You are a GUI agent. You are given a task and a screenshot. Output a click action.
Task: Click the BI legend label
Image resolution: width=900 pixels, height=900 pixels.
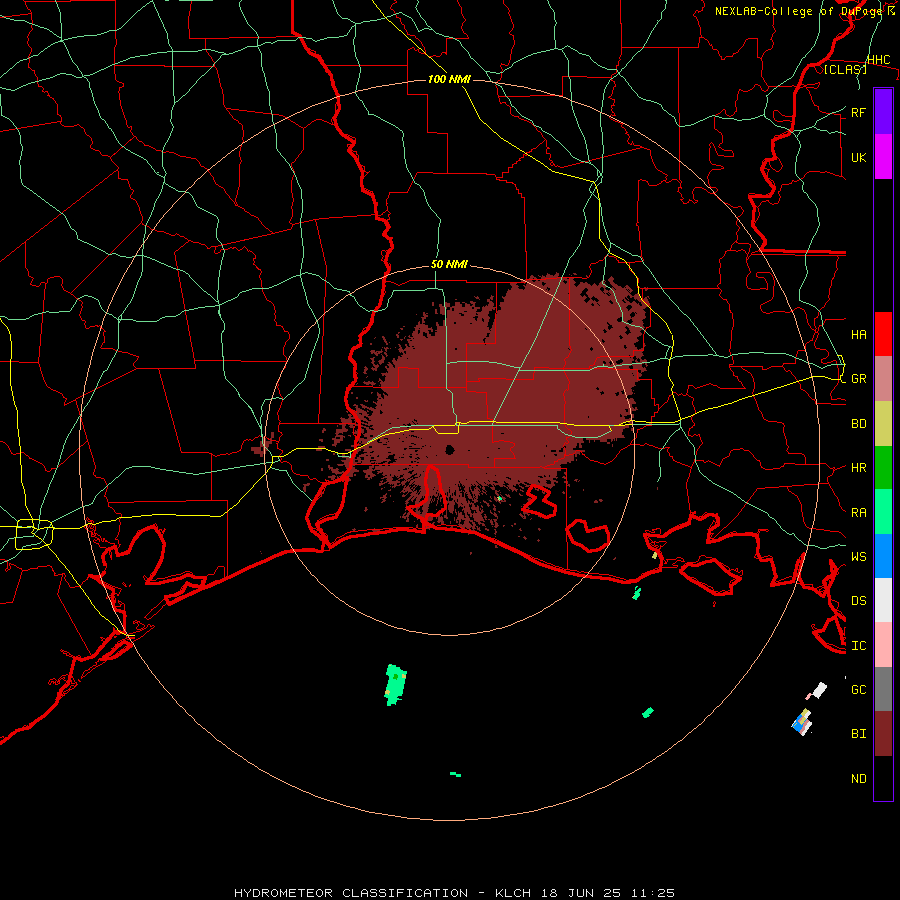(x=858, y=734)
